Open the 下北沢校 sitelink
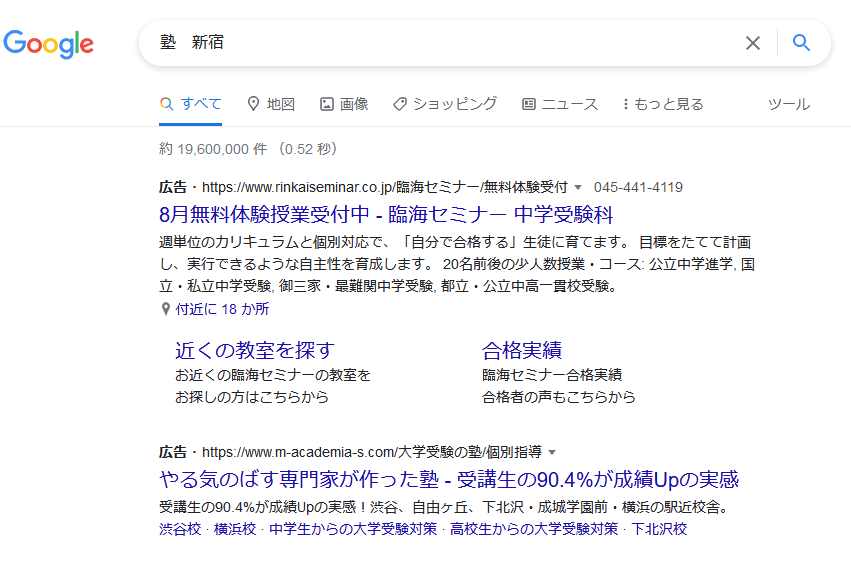 tap(659, 529)
